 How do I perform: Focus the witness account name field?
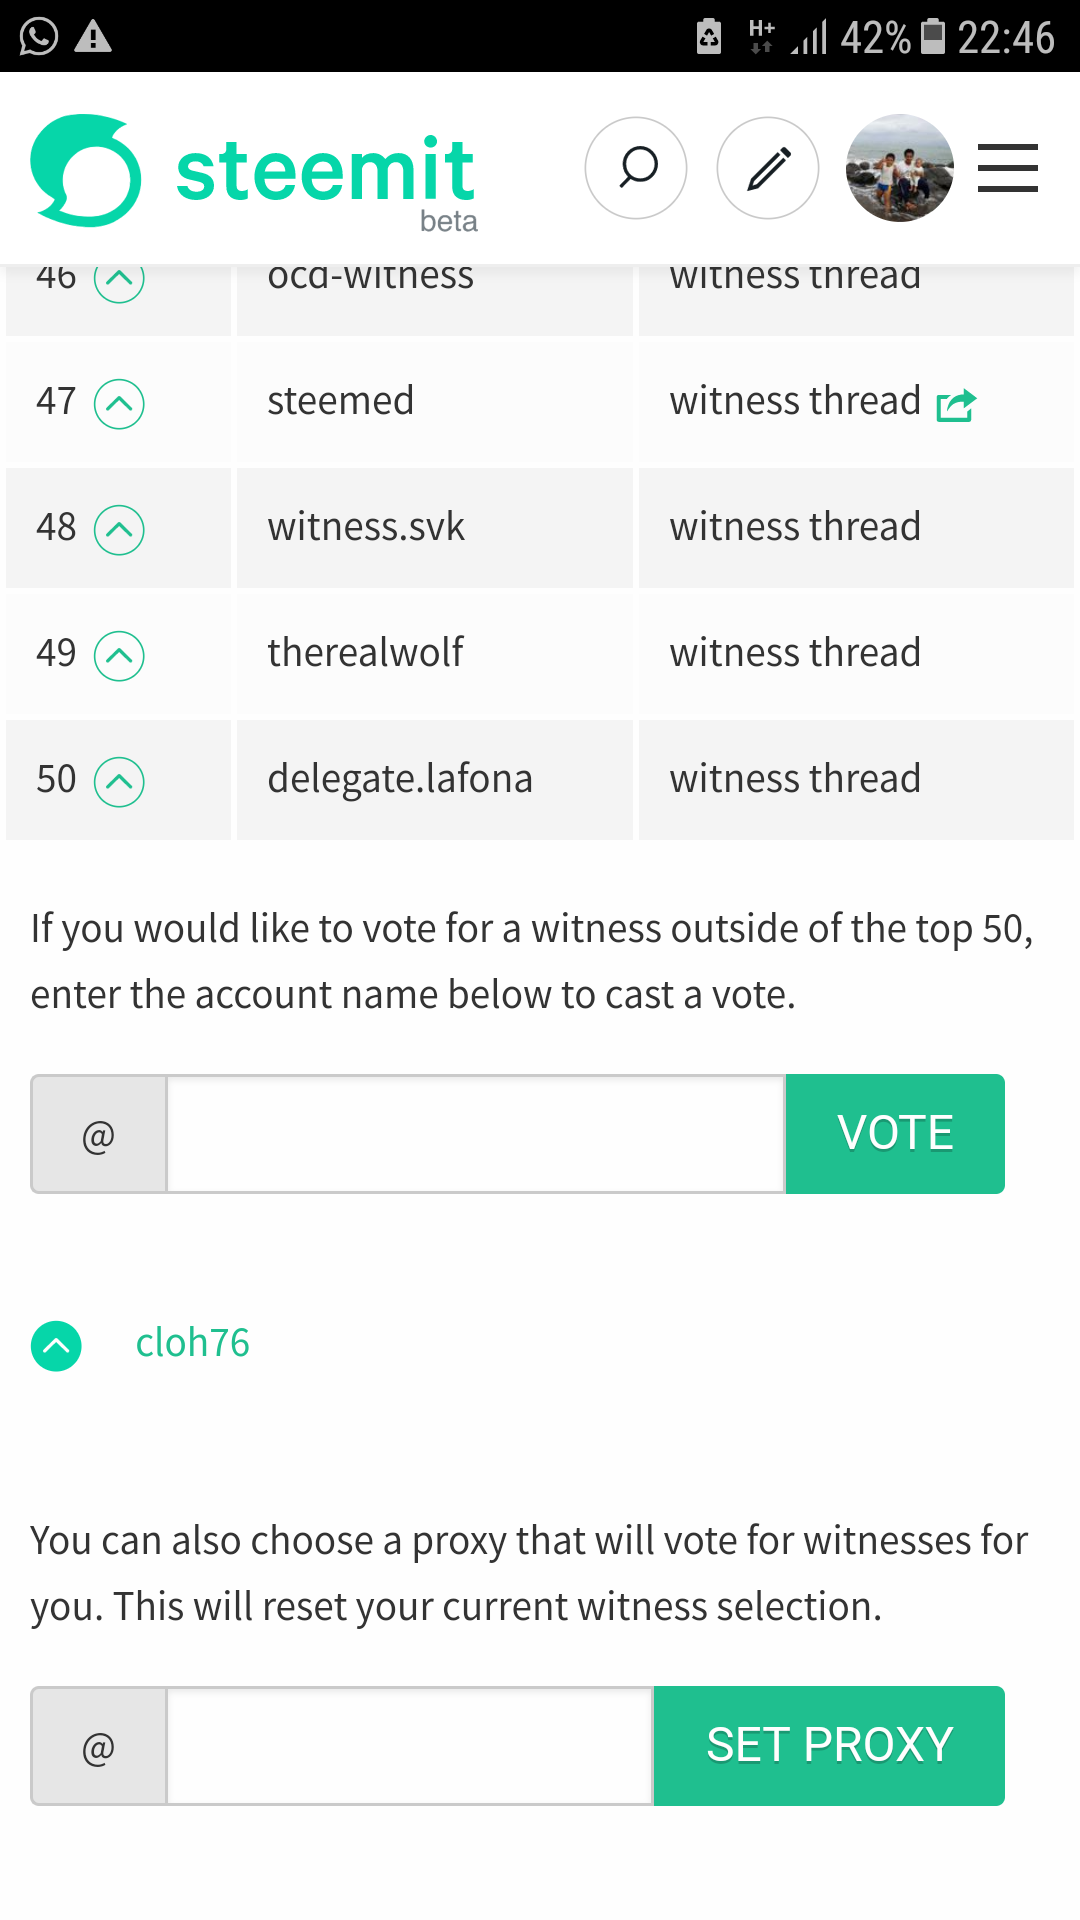[476, 1134]
